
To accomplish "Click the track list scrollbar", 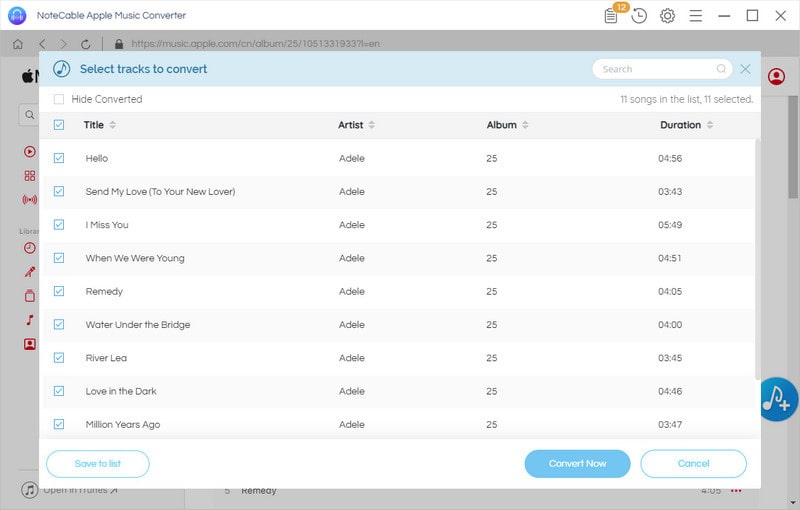I will pyautogui.click(x=757, y=259).
